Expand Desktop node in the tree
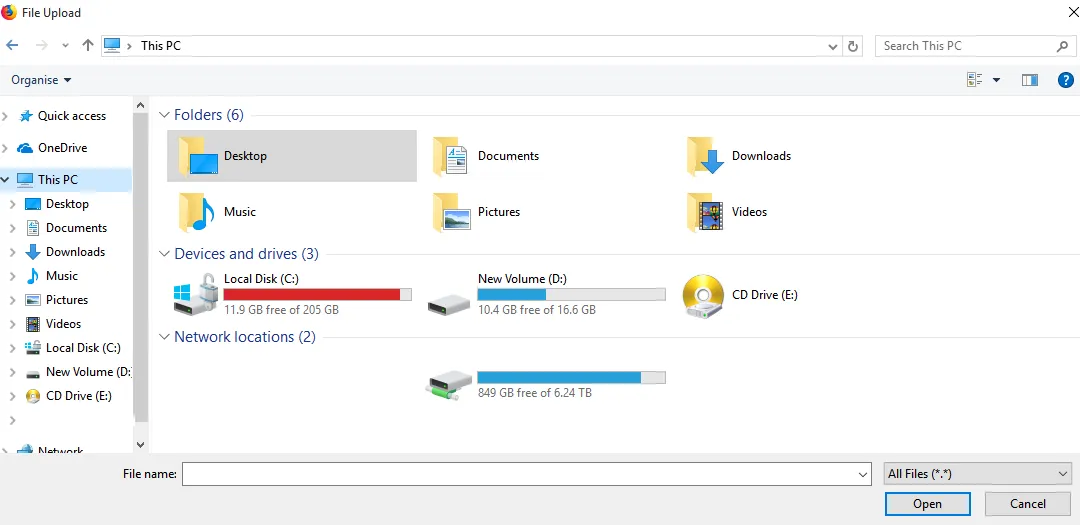Image resolution: width=1080 pixels, height=525 pixels. 12,204
